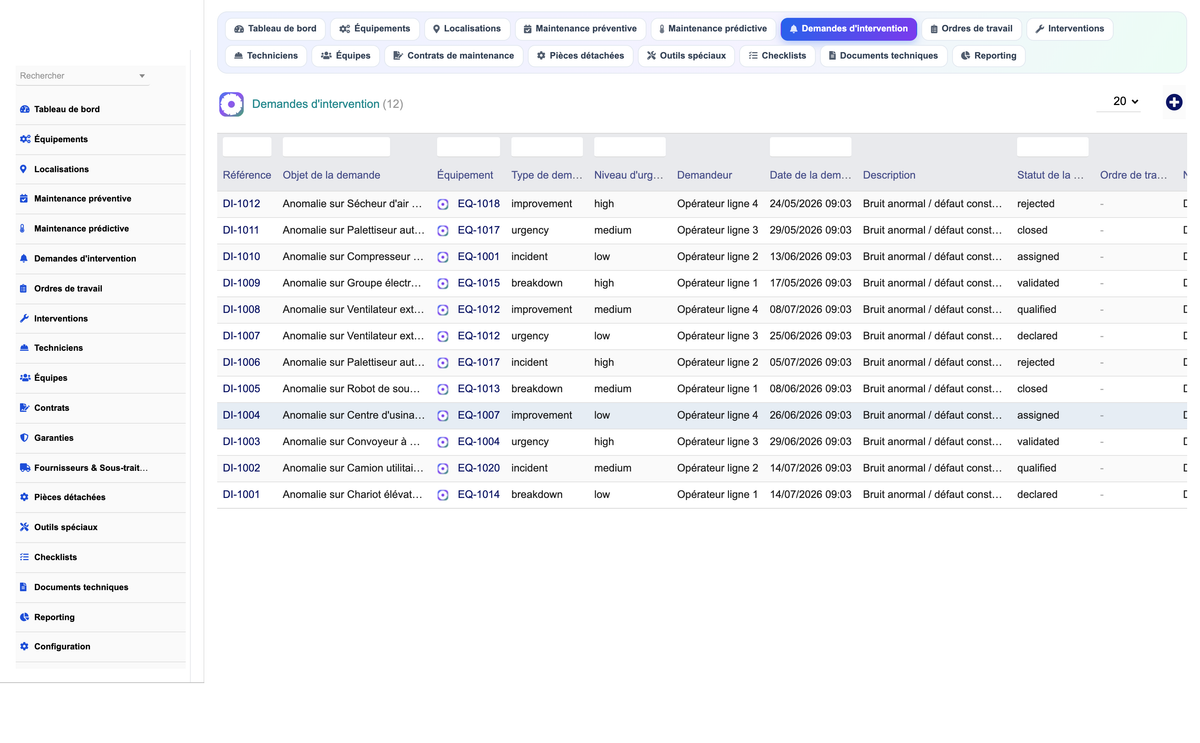Click the equipment icon next to EQ-1007

[x=443, y=415]
